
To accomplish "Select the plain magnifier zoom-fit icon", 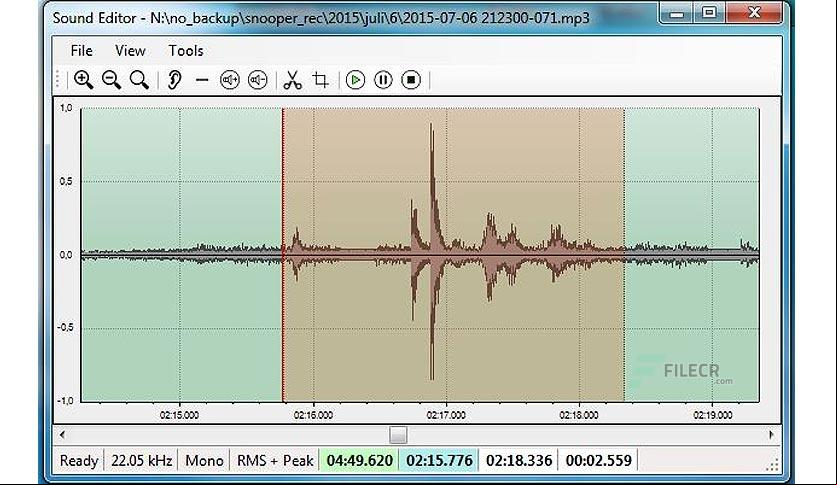I will pos(139,80).
